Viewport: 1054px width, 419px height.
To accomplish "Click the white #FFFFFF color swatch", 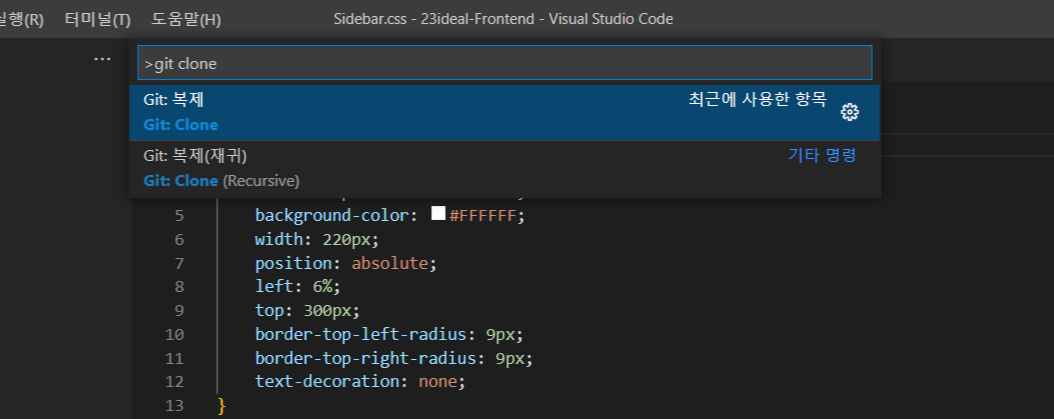I will pyautogui.click(x=438, y=214).
